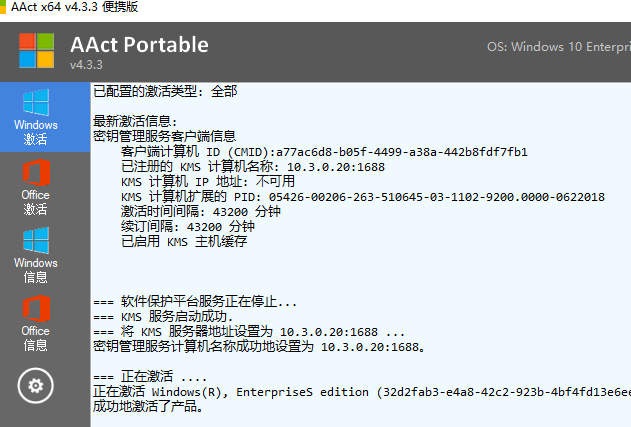The width and height of the screenshot is (631, 427).
Task: Click the 已启用 KMS 主机缓存 line
Action: (183, 242)
